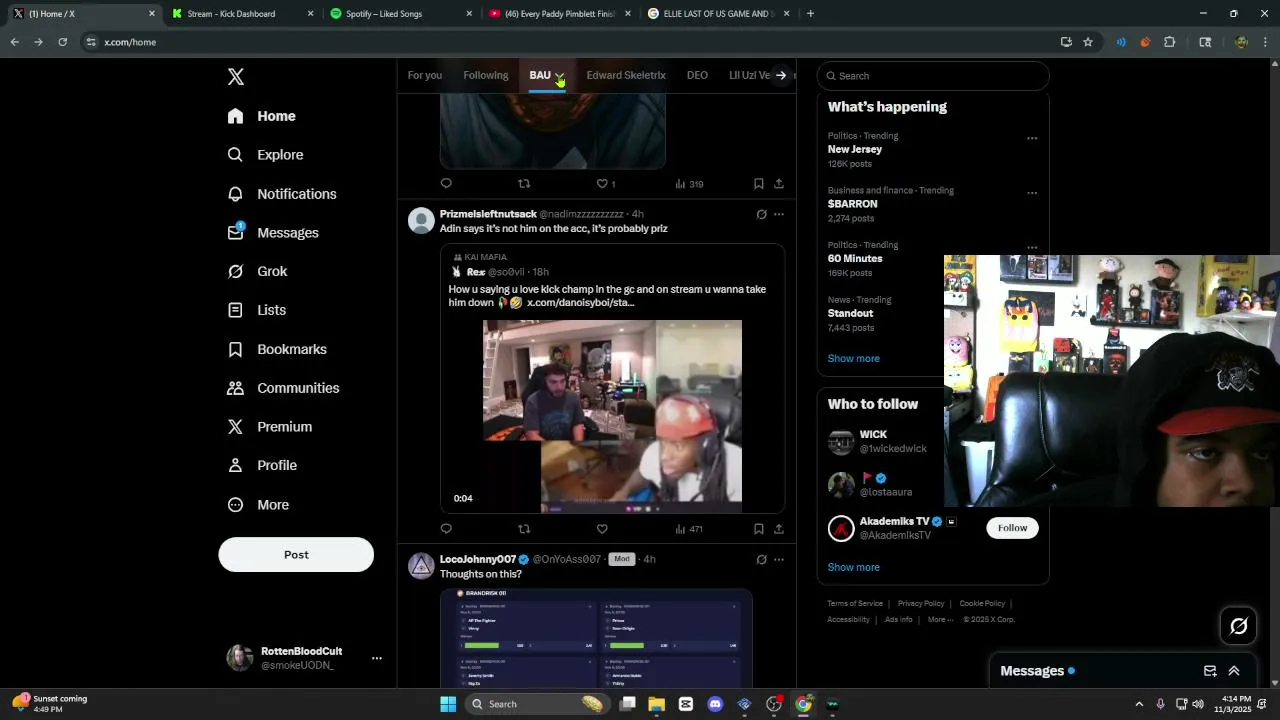Open Profile page
The width and height of the screenshot is (1280, 720).
click(262, 465)
